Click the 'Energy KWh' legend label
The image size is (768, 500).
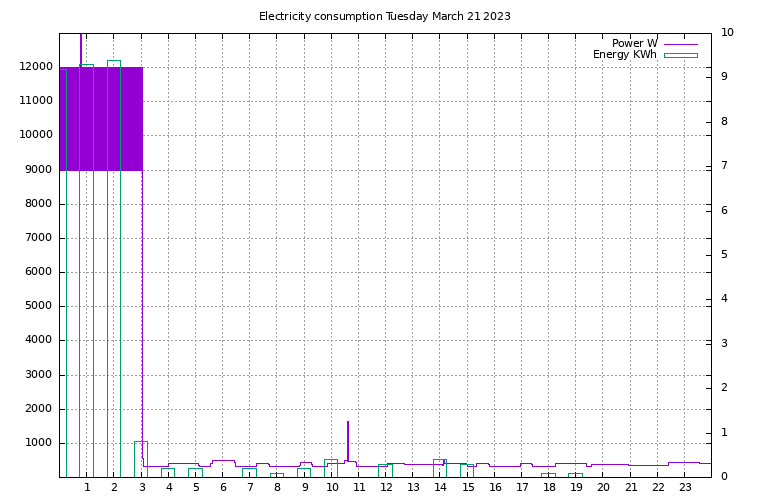point(624,54)
